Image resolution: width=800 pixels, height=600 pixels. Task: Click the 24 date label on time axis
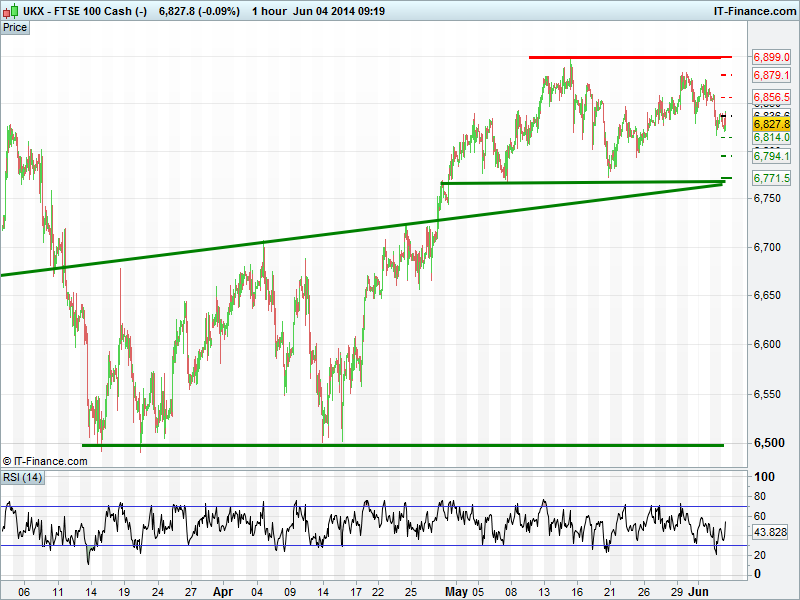[x=158, y=592]
